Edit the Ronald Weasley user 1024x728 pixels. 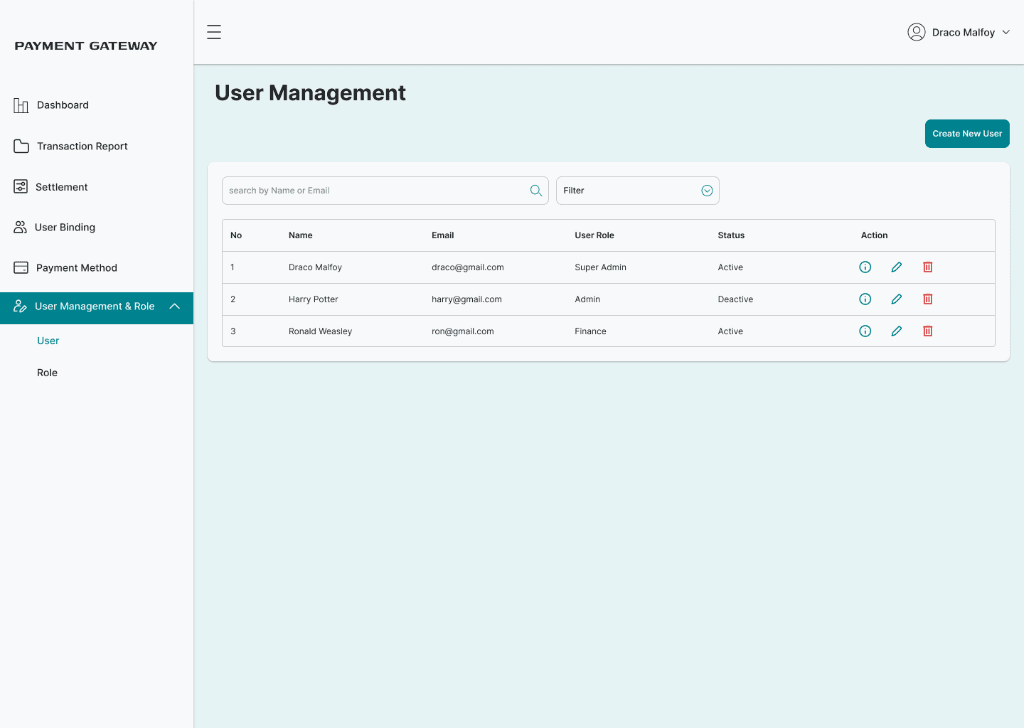coord(896,331)
